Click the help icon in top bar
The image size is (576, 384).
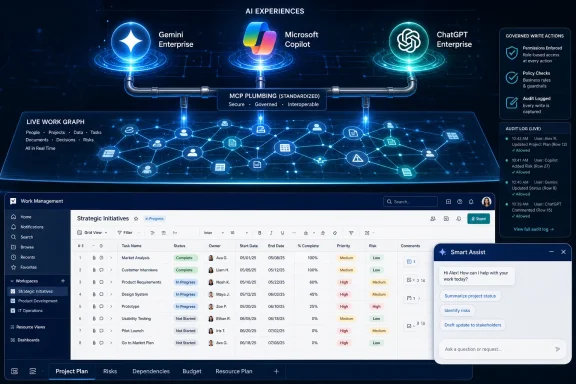(x=460, y=201)
